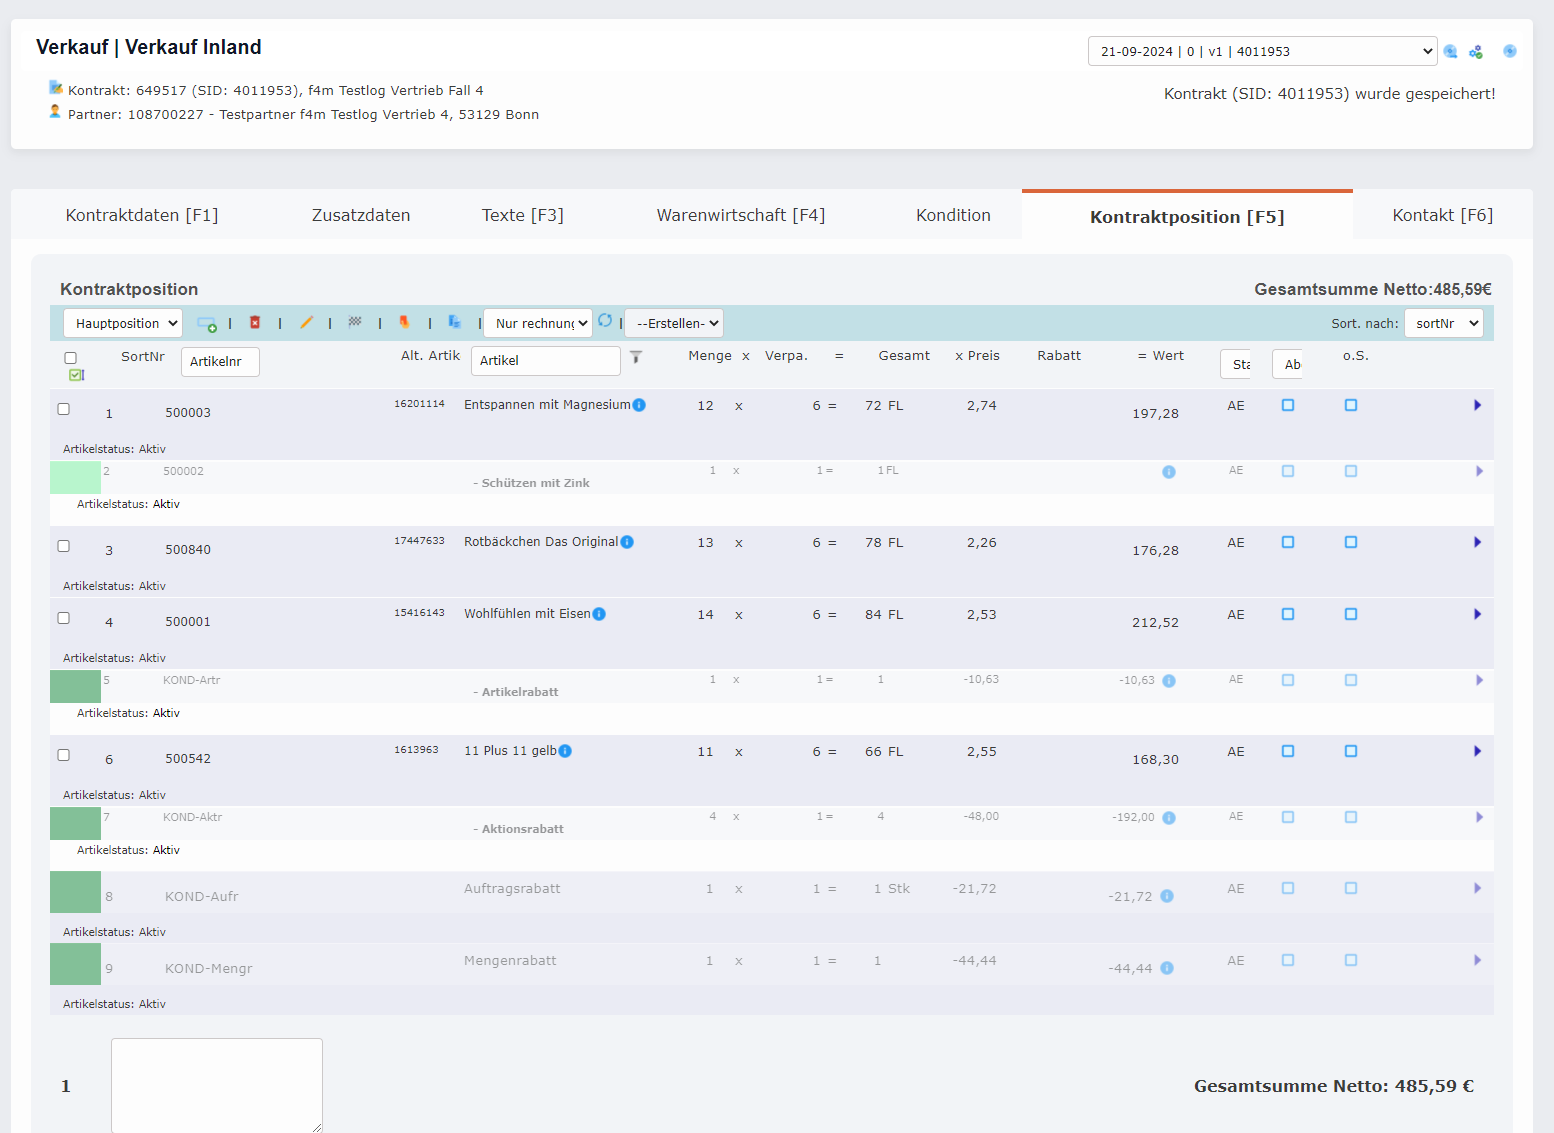Switch to the Kontraktdaten [F1] tab

tap(142, 215)
